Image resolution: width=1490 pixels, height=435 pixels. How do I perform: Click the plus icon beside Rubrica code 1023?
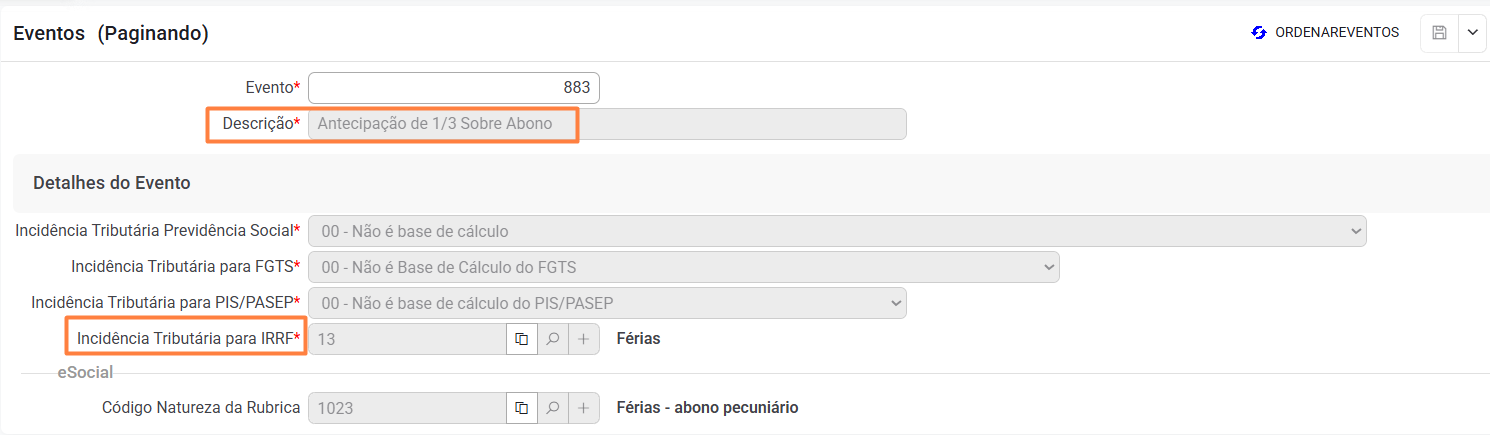click(583, 408)
